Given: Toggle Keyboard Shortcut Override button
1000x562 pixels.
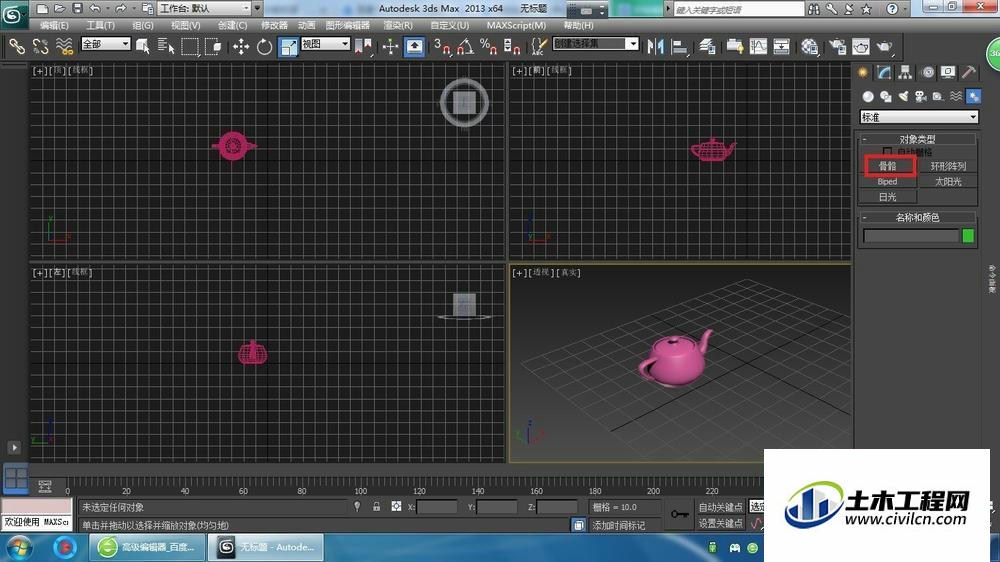Looking at the screenshot, I should click(415, 46).
